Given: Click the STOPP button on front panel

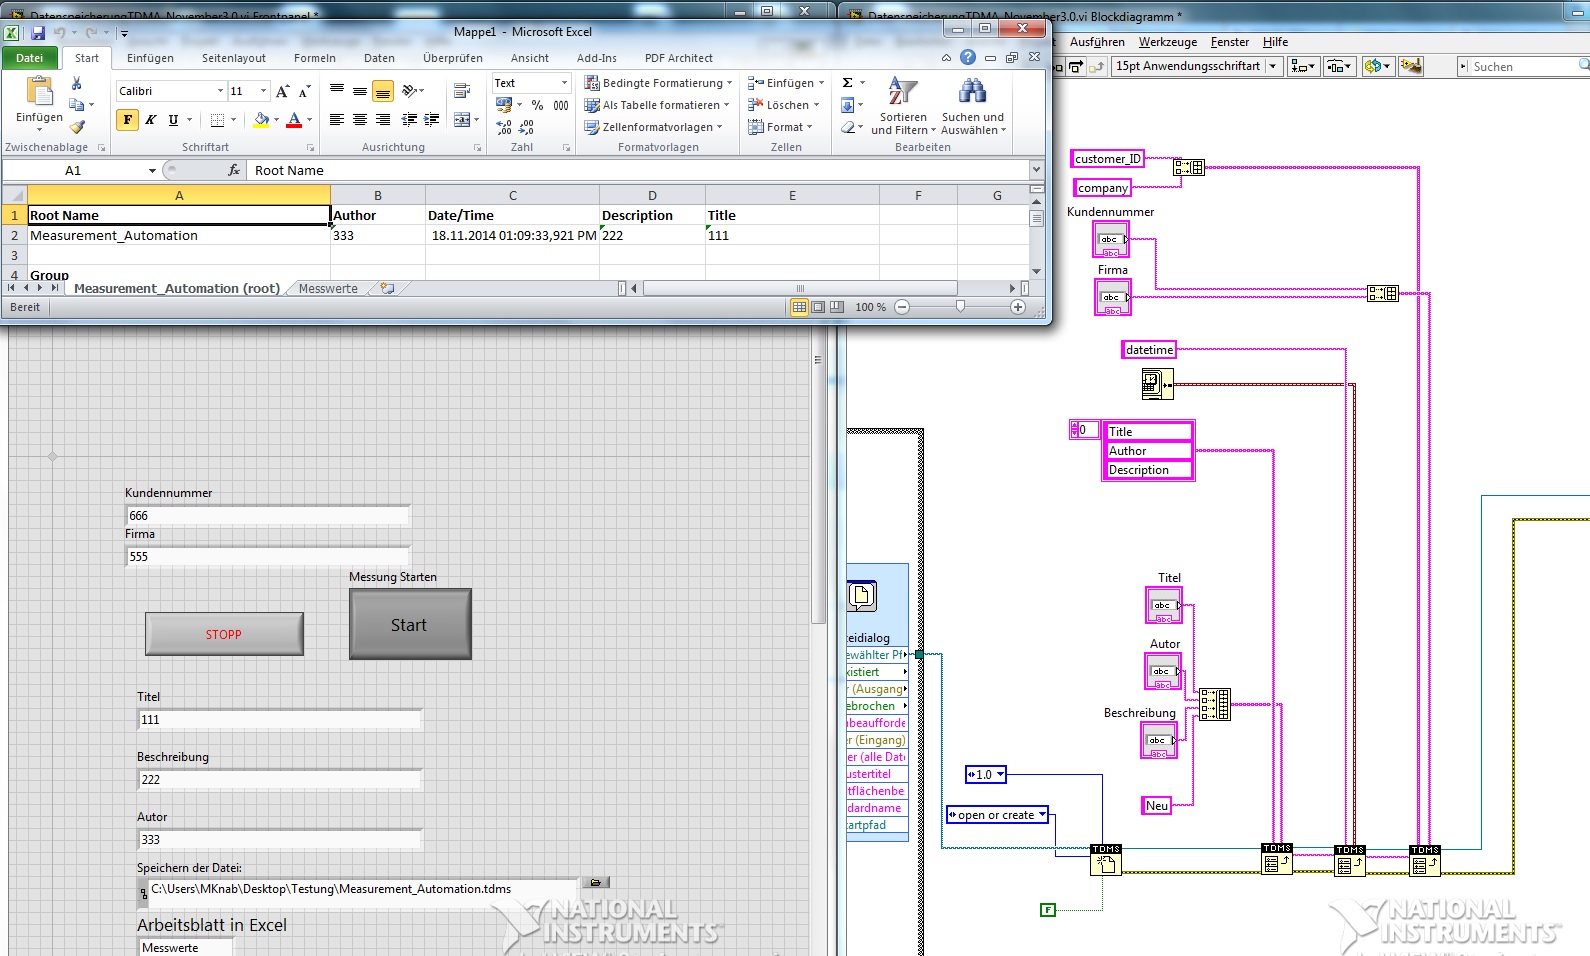Looking at the screenshot, I should 224,634.
